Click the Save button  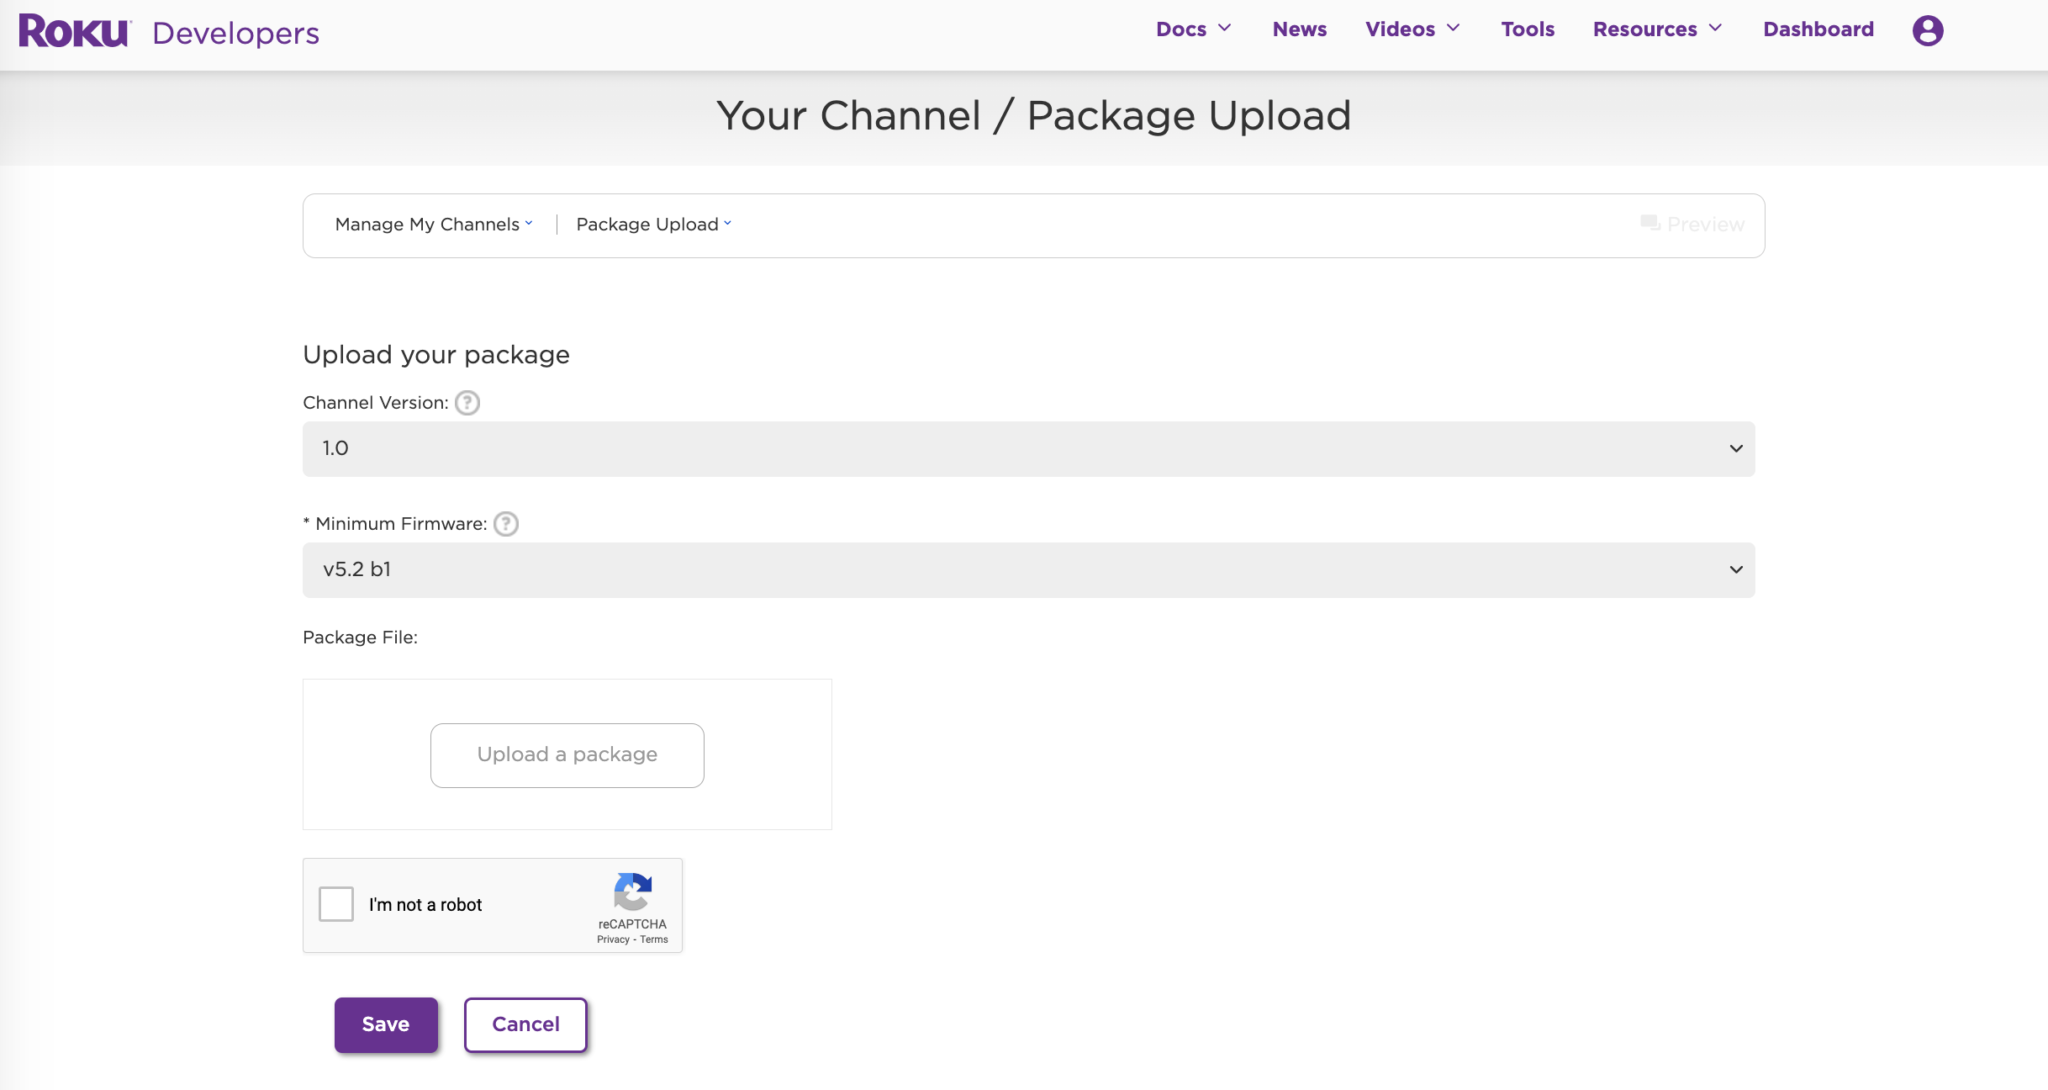pos(385,1024)
